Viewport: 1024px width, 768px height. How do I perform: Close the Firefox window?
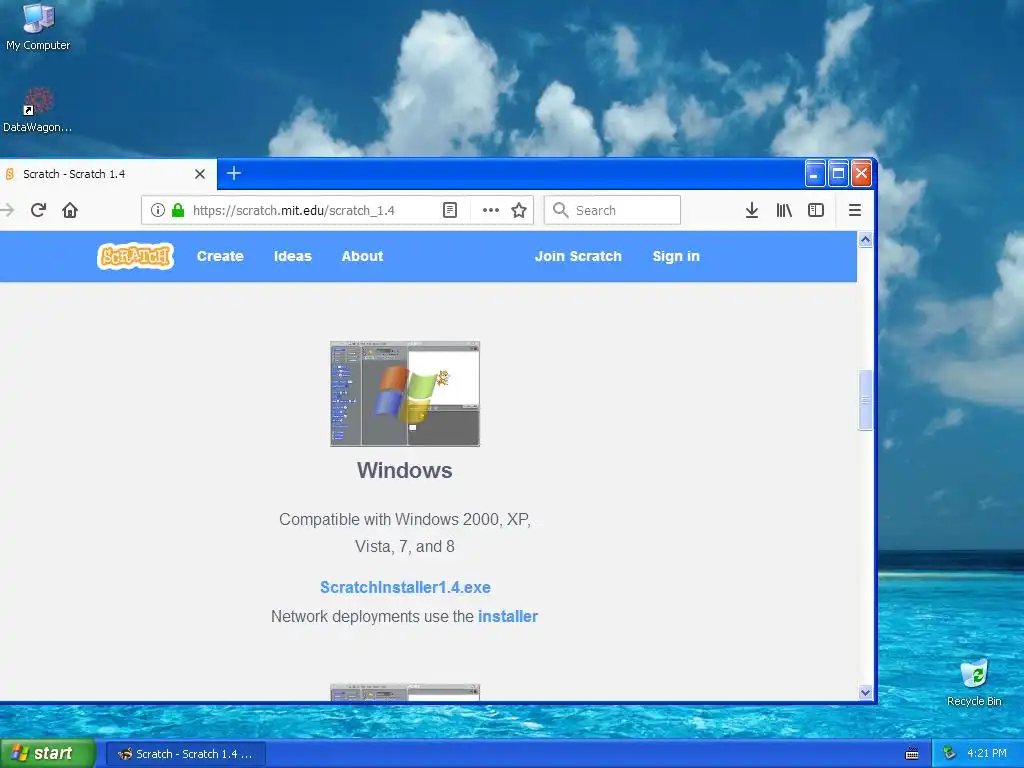coord(861,174)
